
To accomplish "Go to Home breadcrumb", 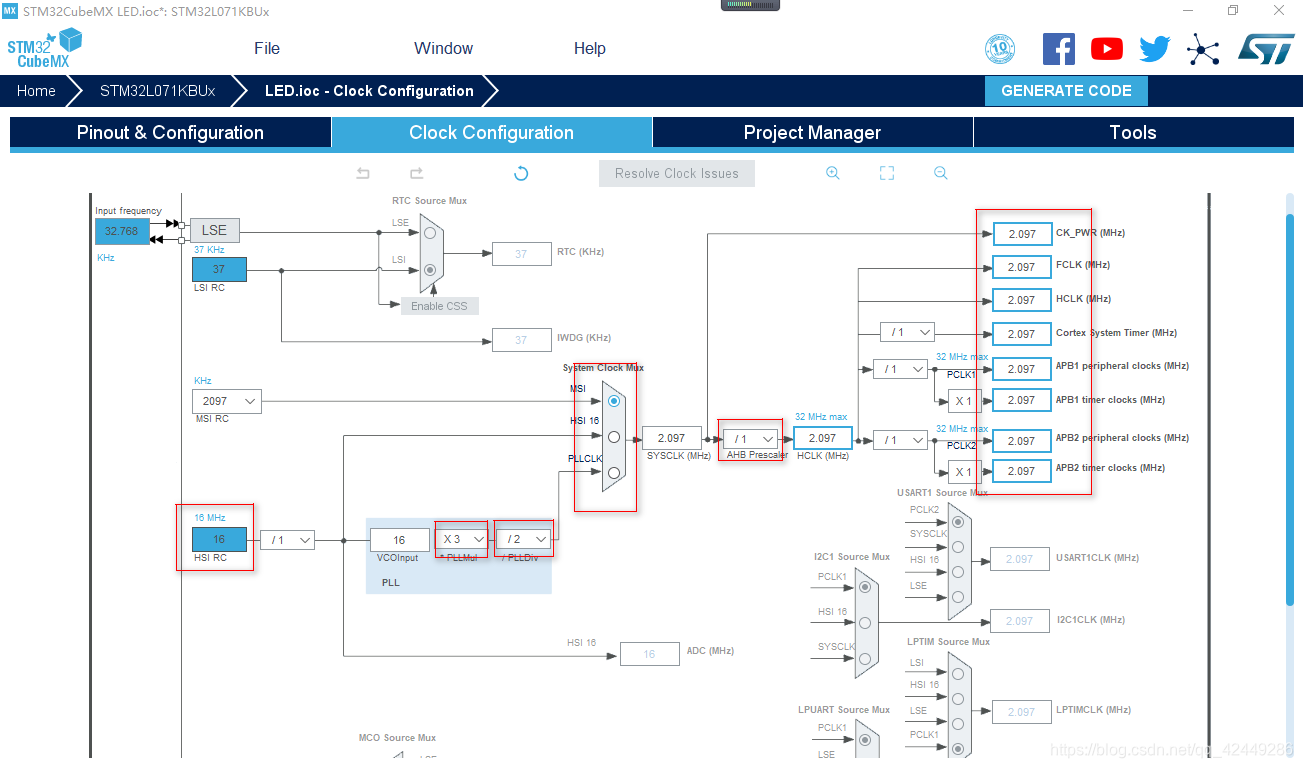I will click(x=36, y=90).
